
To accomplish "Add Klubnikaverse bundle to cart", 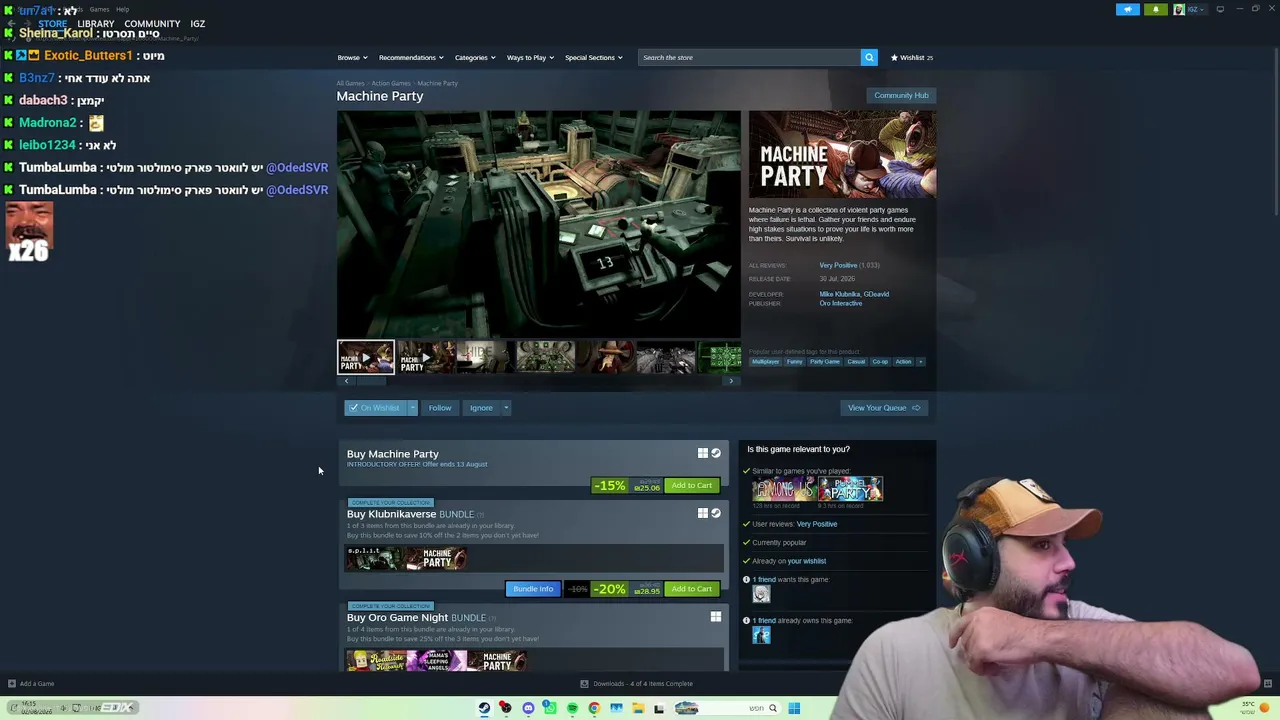I will click(x=692, y=589).
